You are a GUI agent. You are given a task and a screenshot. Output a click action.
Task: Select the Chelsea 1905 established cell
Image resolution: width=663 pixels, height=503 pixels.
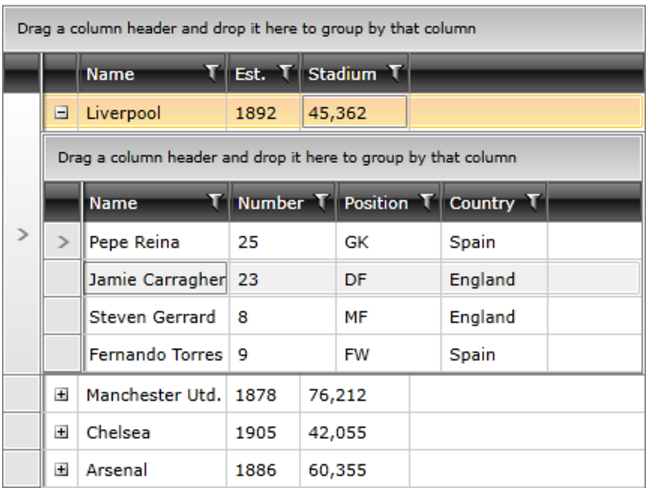point(263,433)
